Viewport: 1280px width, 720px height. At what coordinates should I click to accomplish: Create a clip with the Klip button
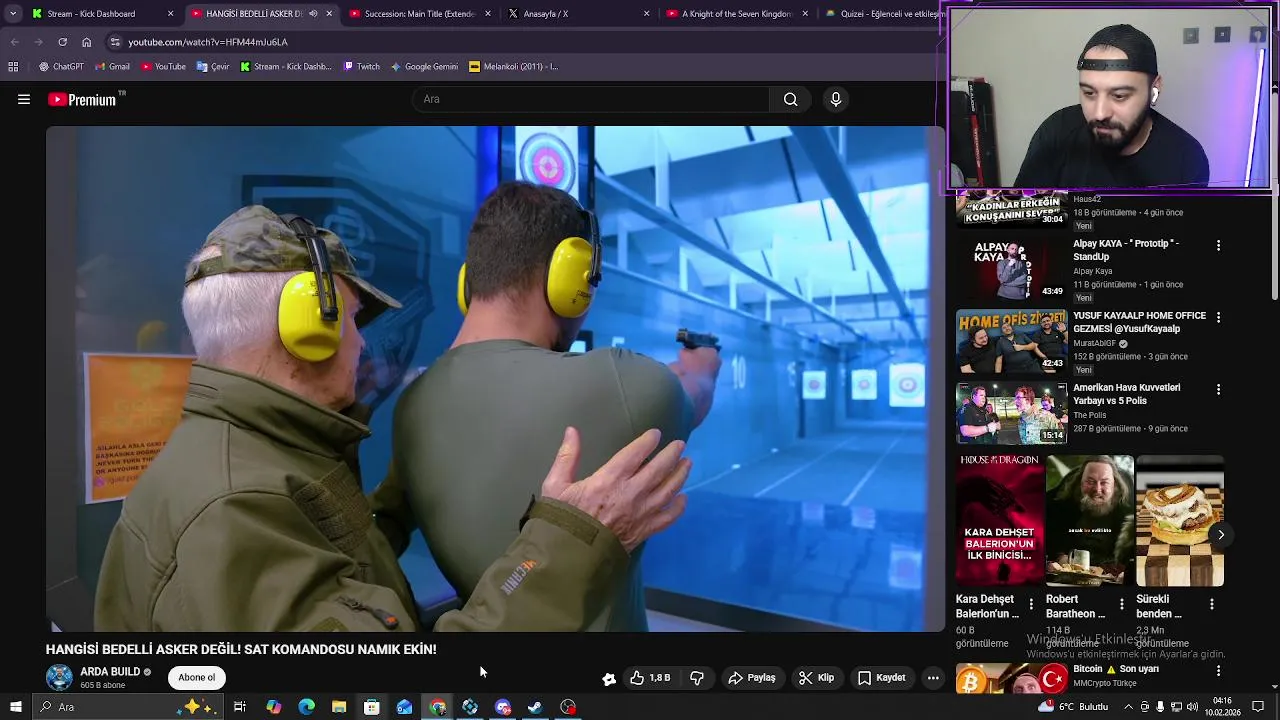(816, 678)
